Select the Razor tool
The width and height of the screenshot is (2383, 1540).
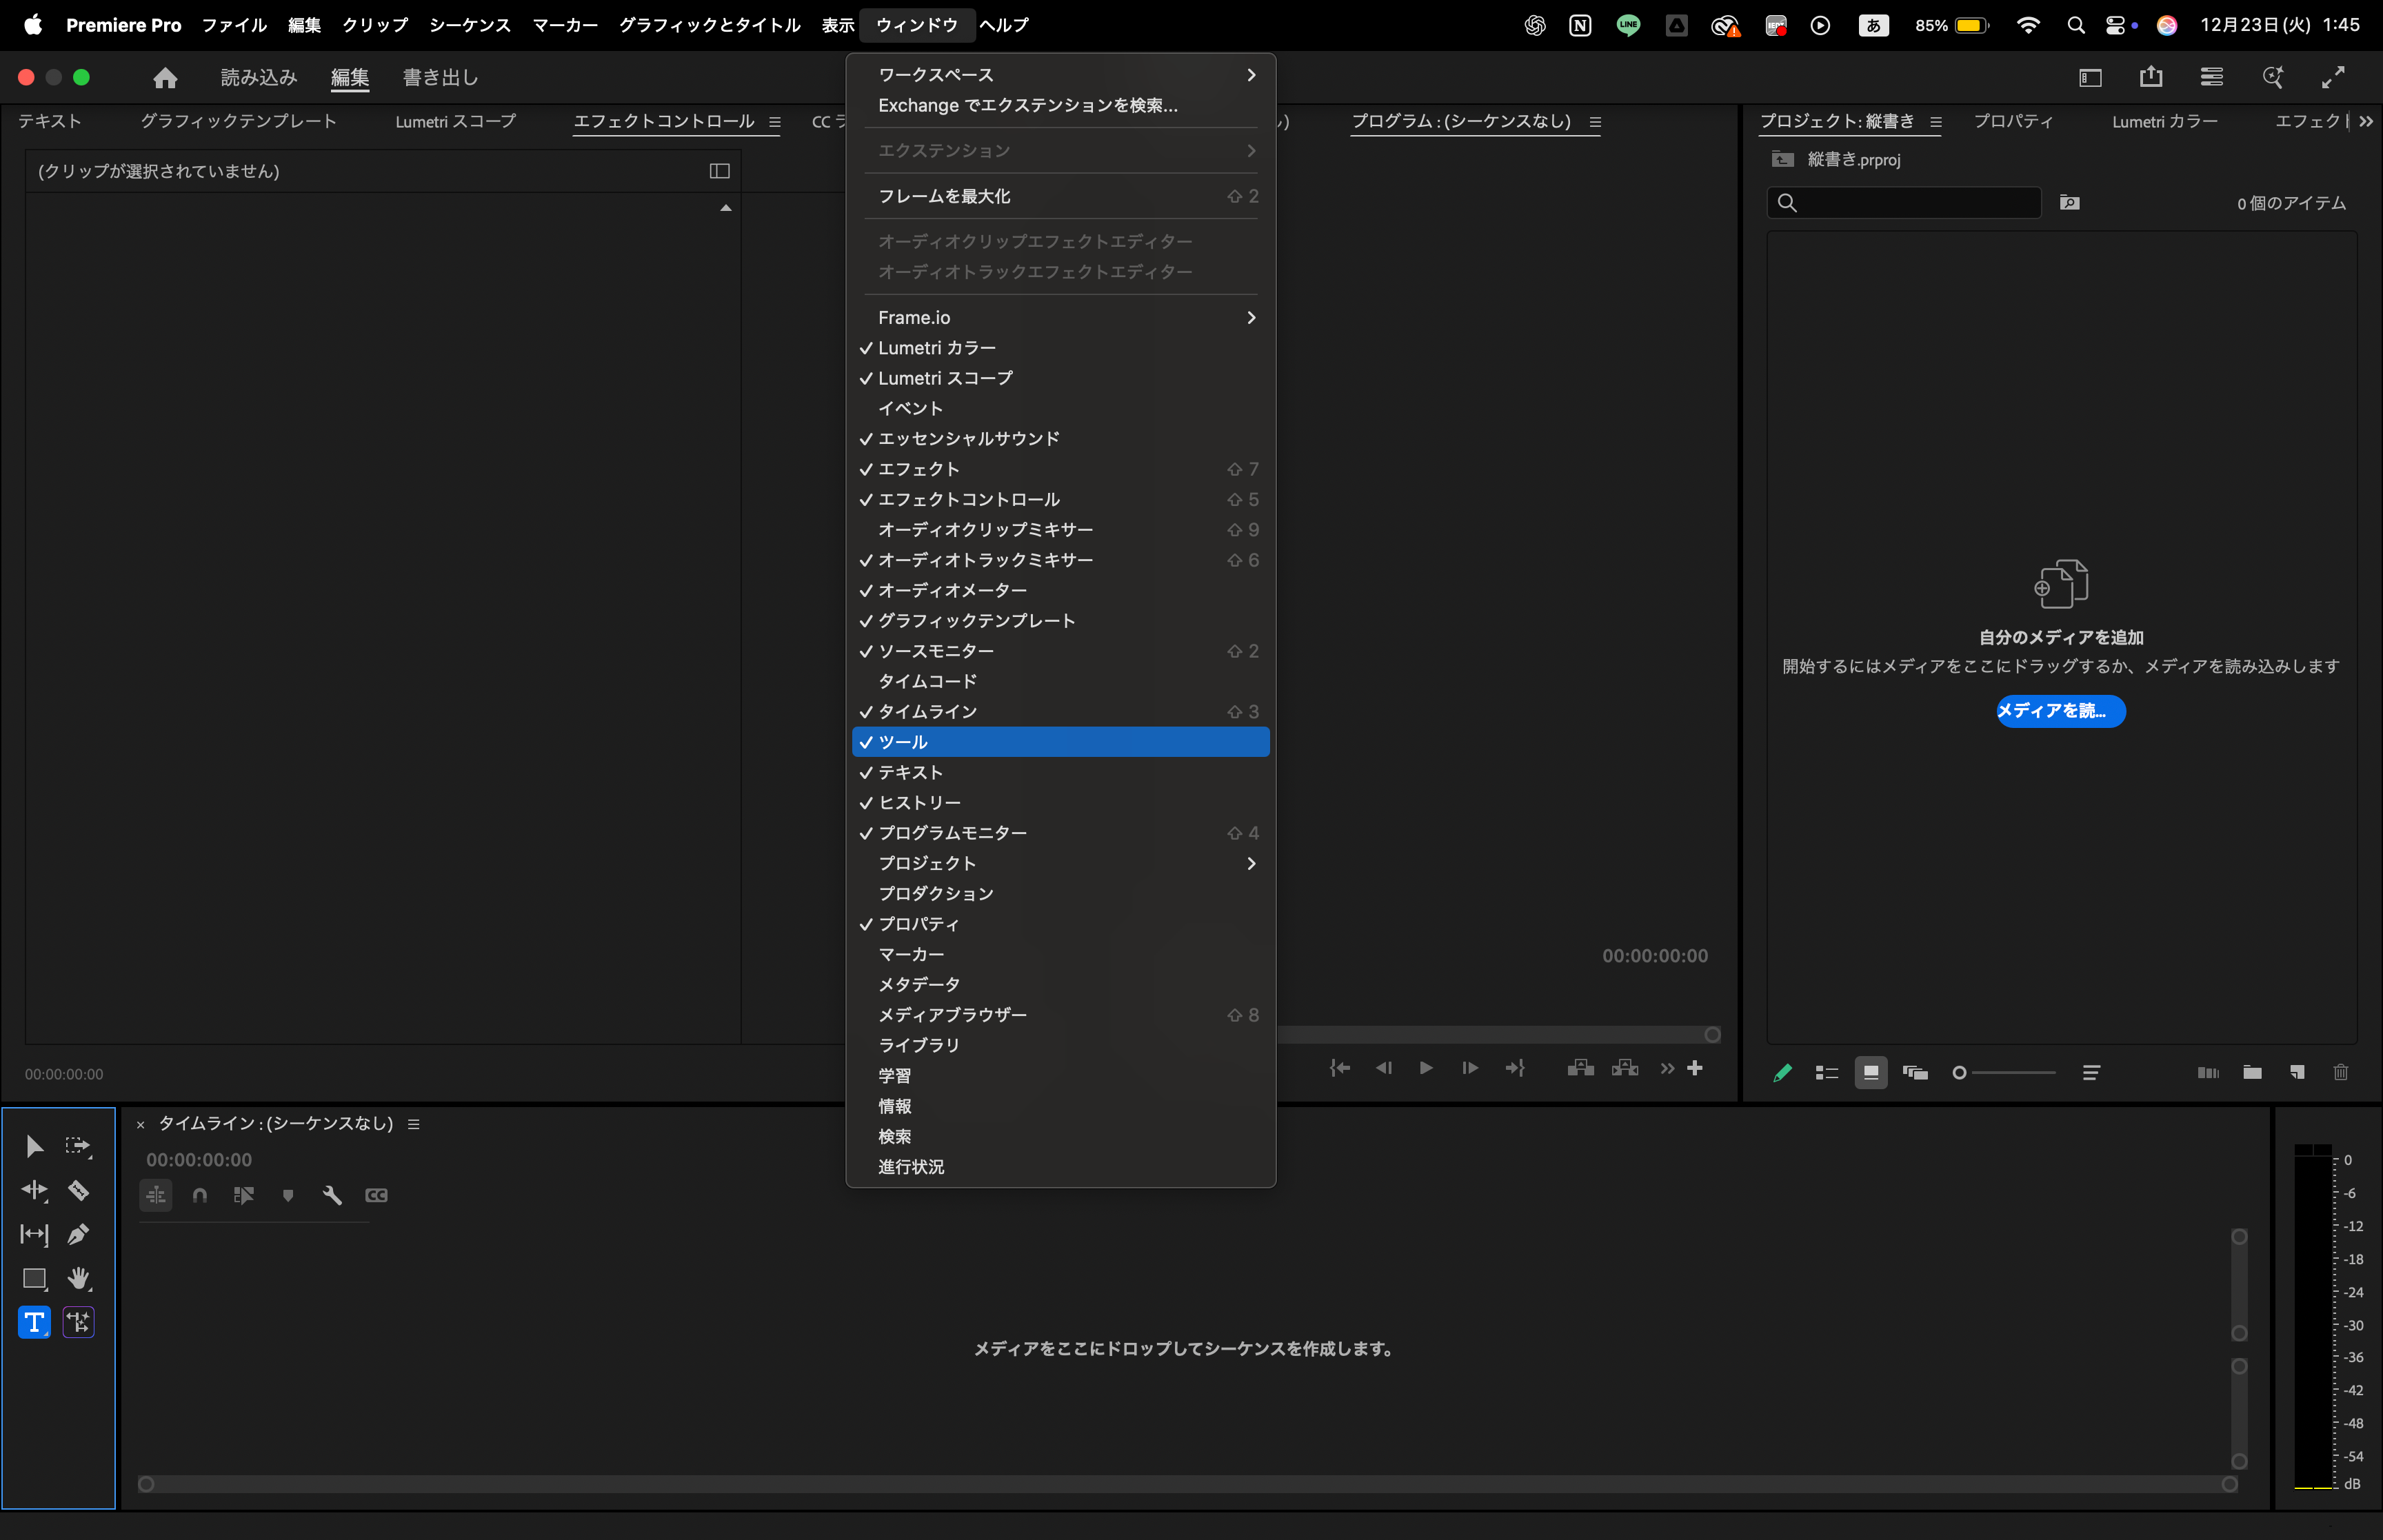click(78, 1190)
